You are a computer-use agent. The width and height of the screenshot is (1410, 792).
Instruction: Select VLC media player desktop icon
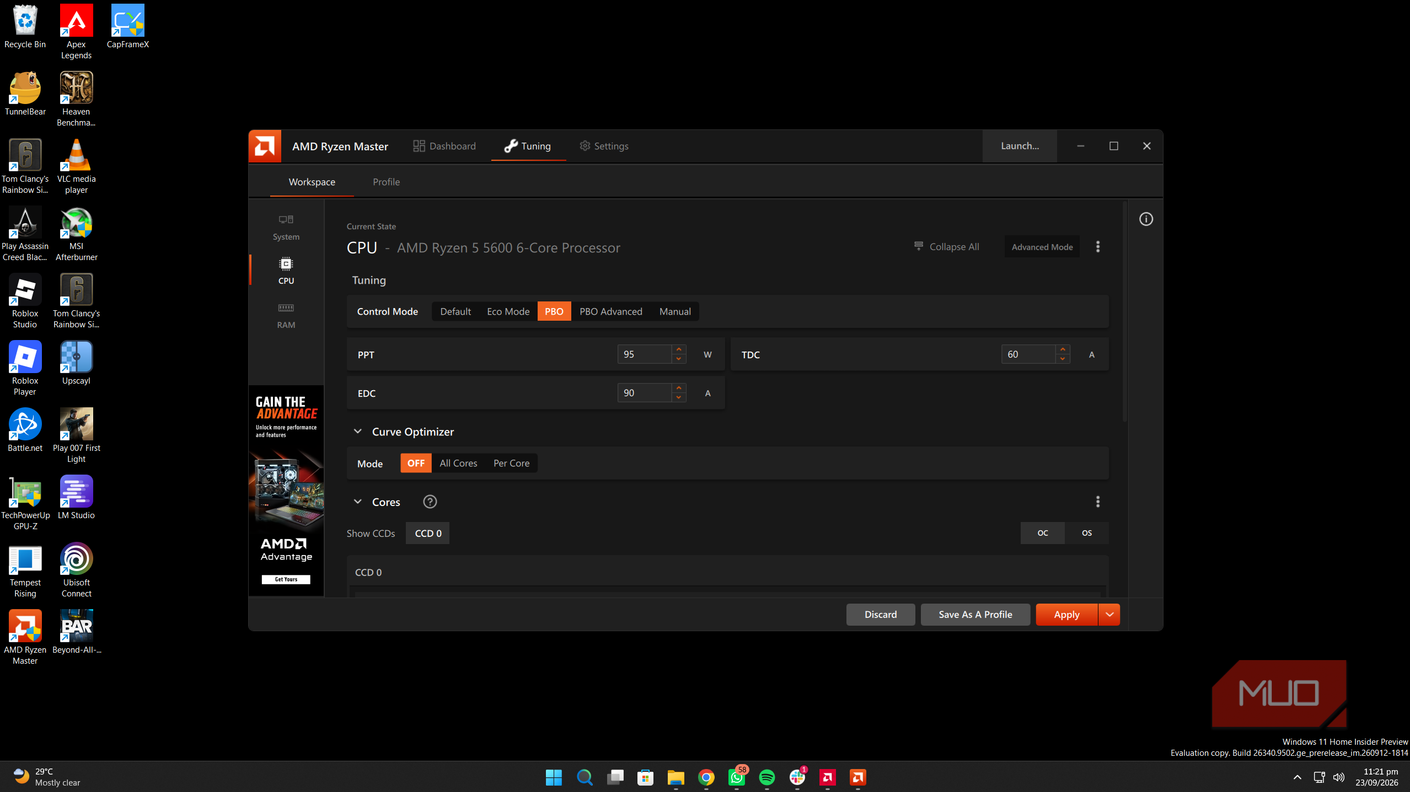76,167
